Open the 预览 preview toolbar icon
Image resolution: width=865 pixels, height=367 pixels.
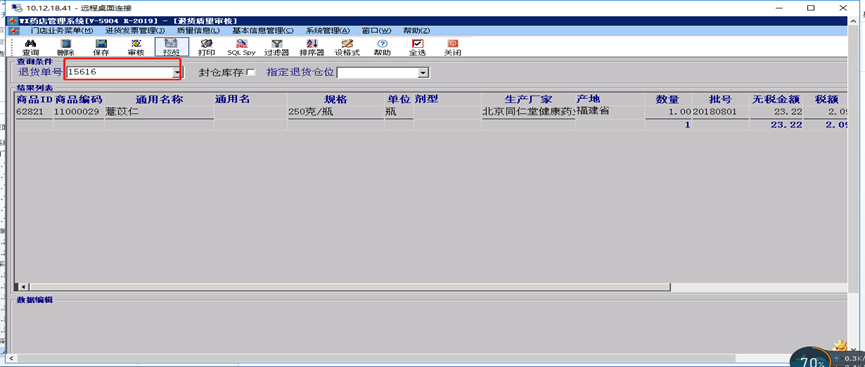172,47
